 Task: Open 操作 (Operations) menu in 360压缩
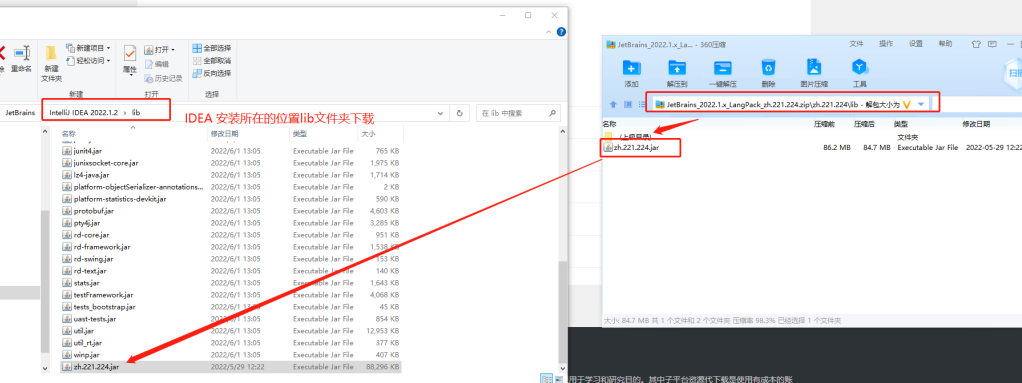click(886, 44)
